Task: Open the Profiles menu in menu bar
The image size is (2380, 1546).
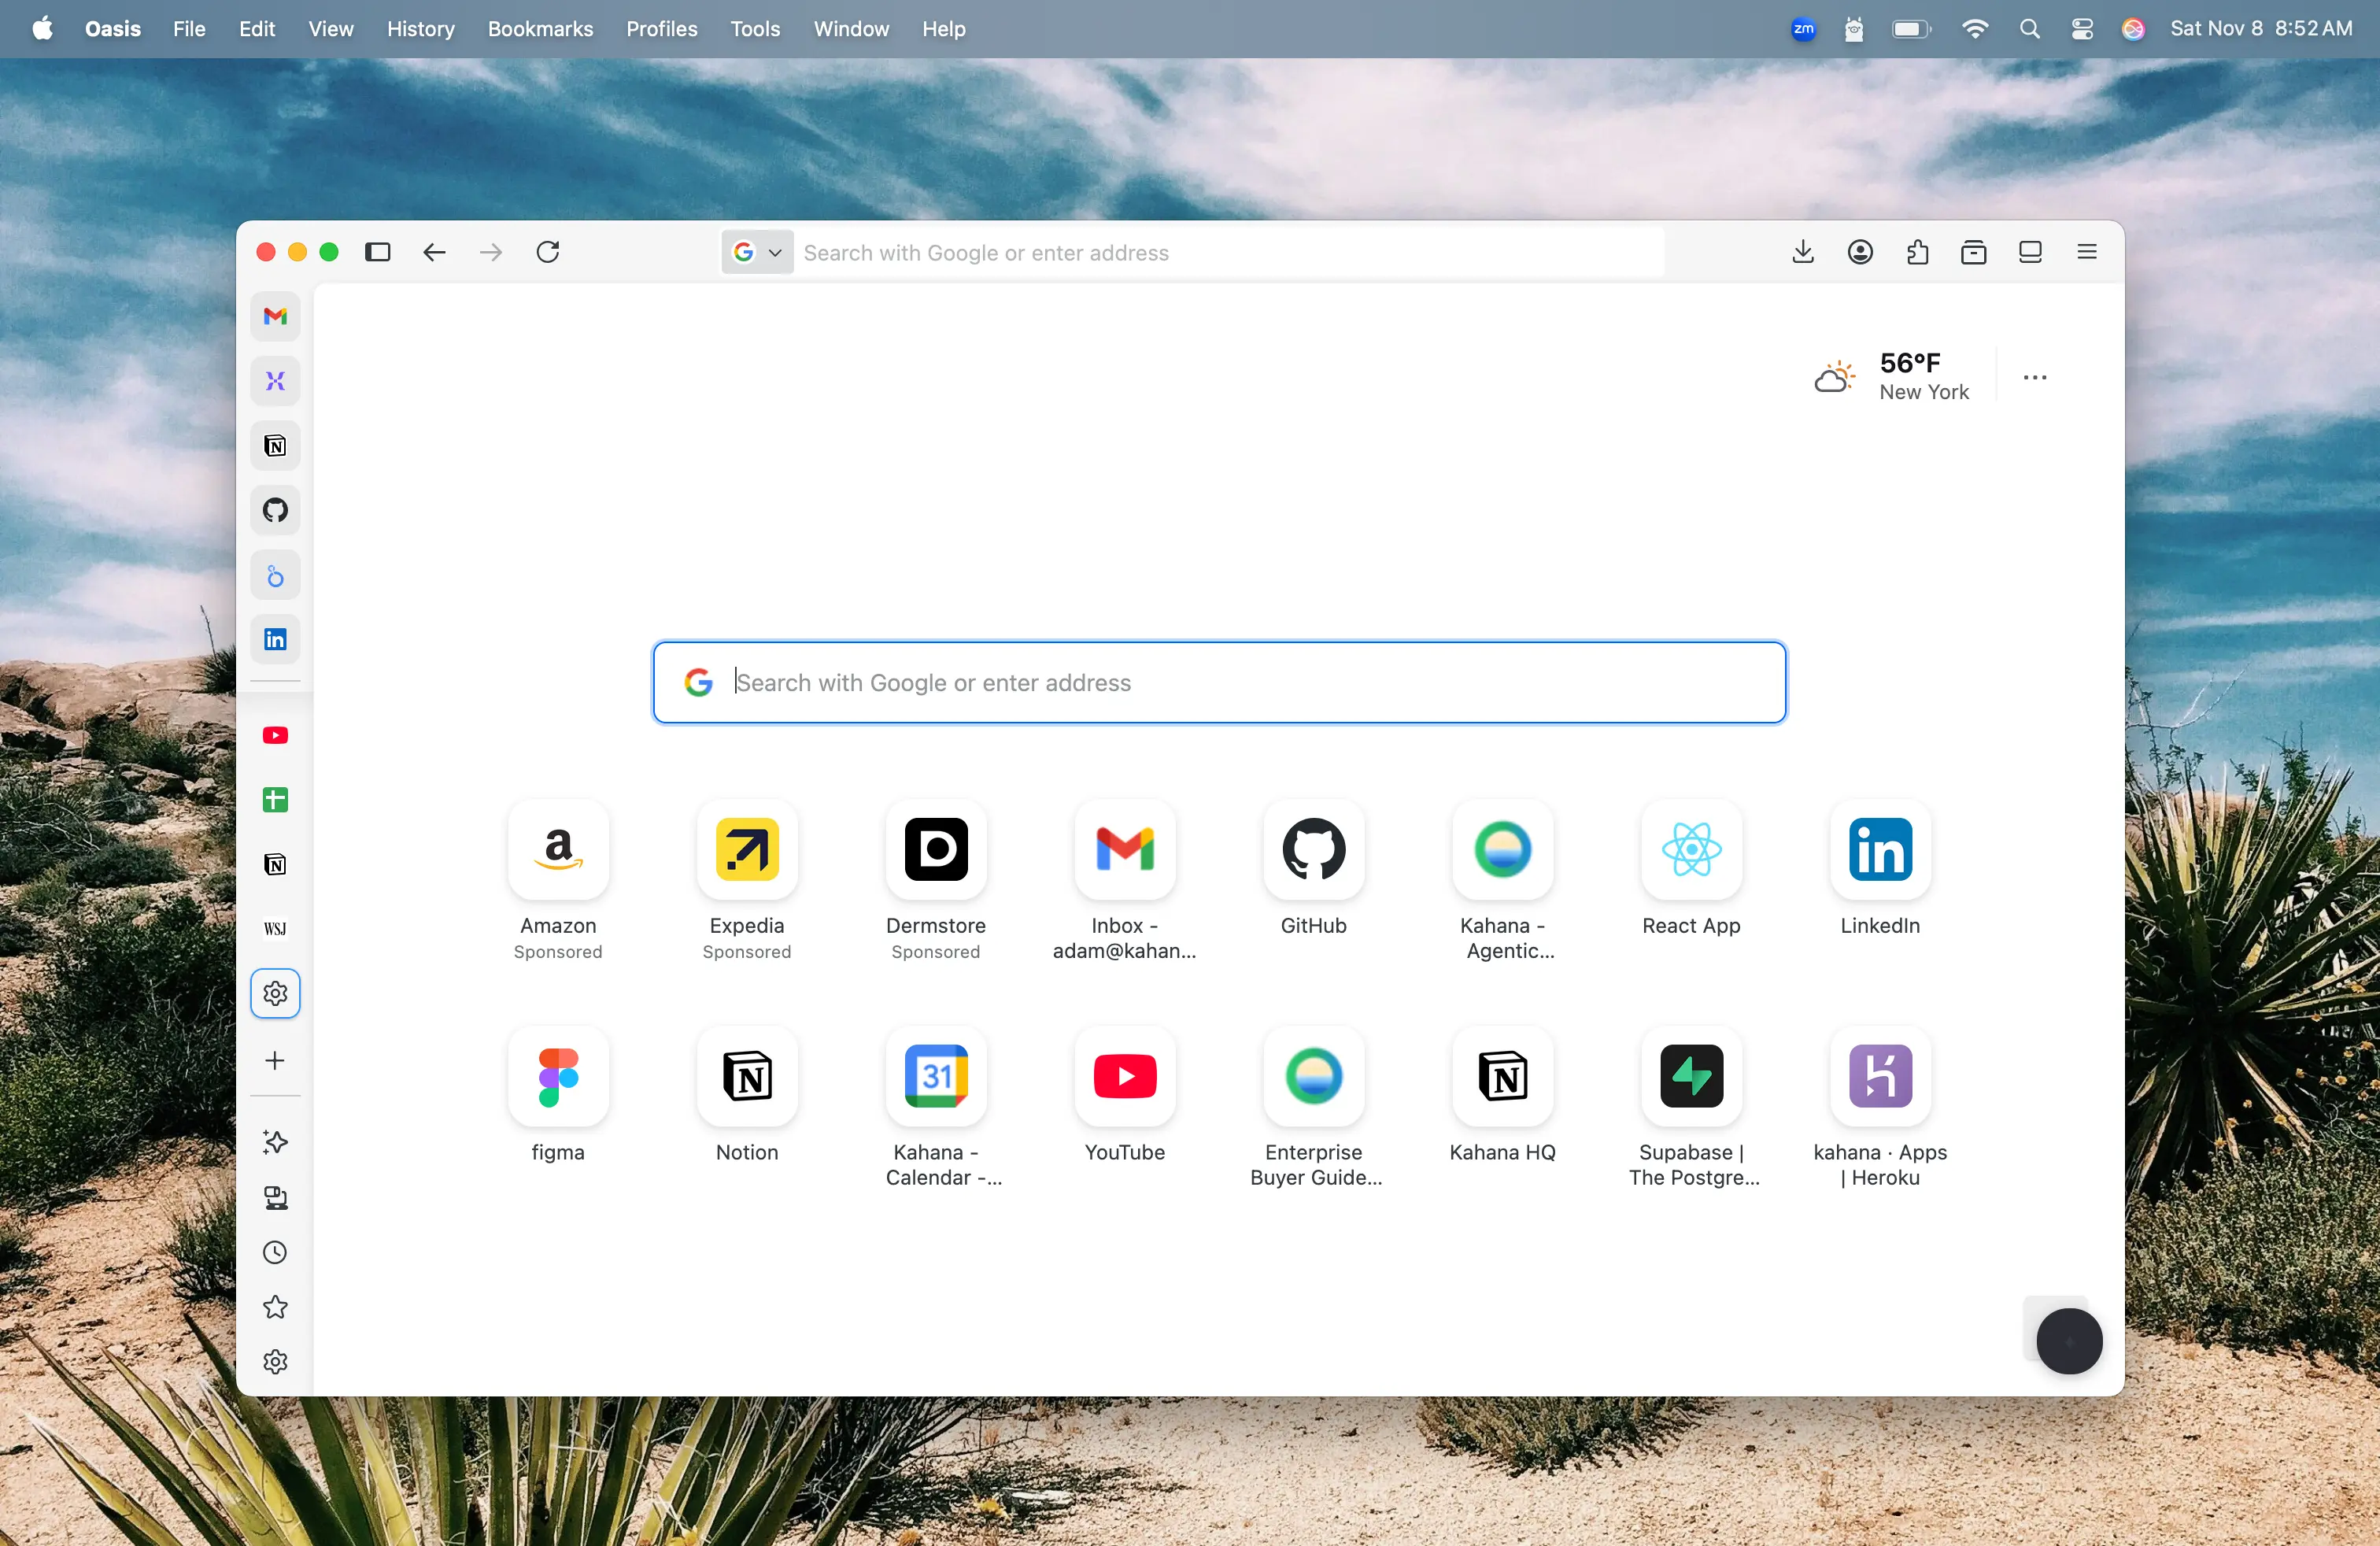Action: tap(660, 29)
